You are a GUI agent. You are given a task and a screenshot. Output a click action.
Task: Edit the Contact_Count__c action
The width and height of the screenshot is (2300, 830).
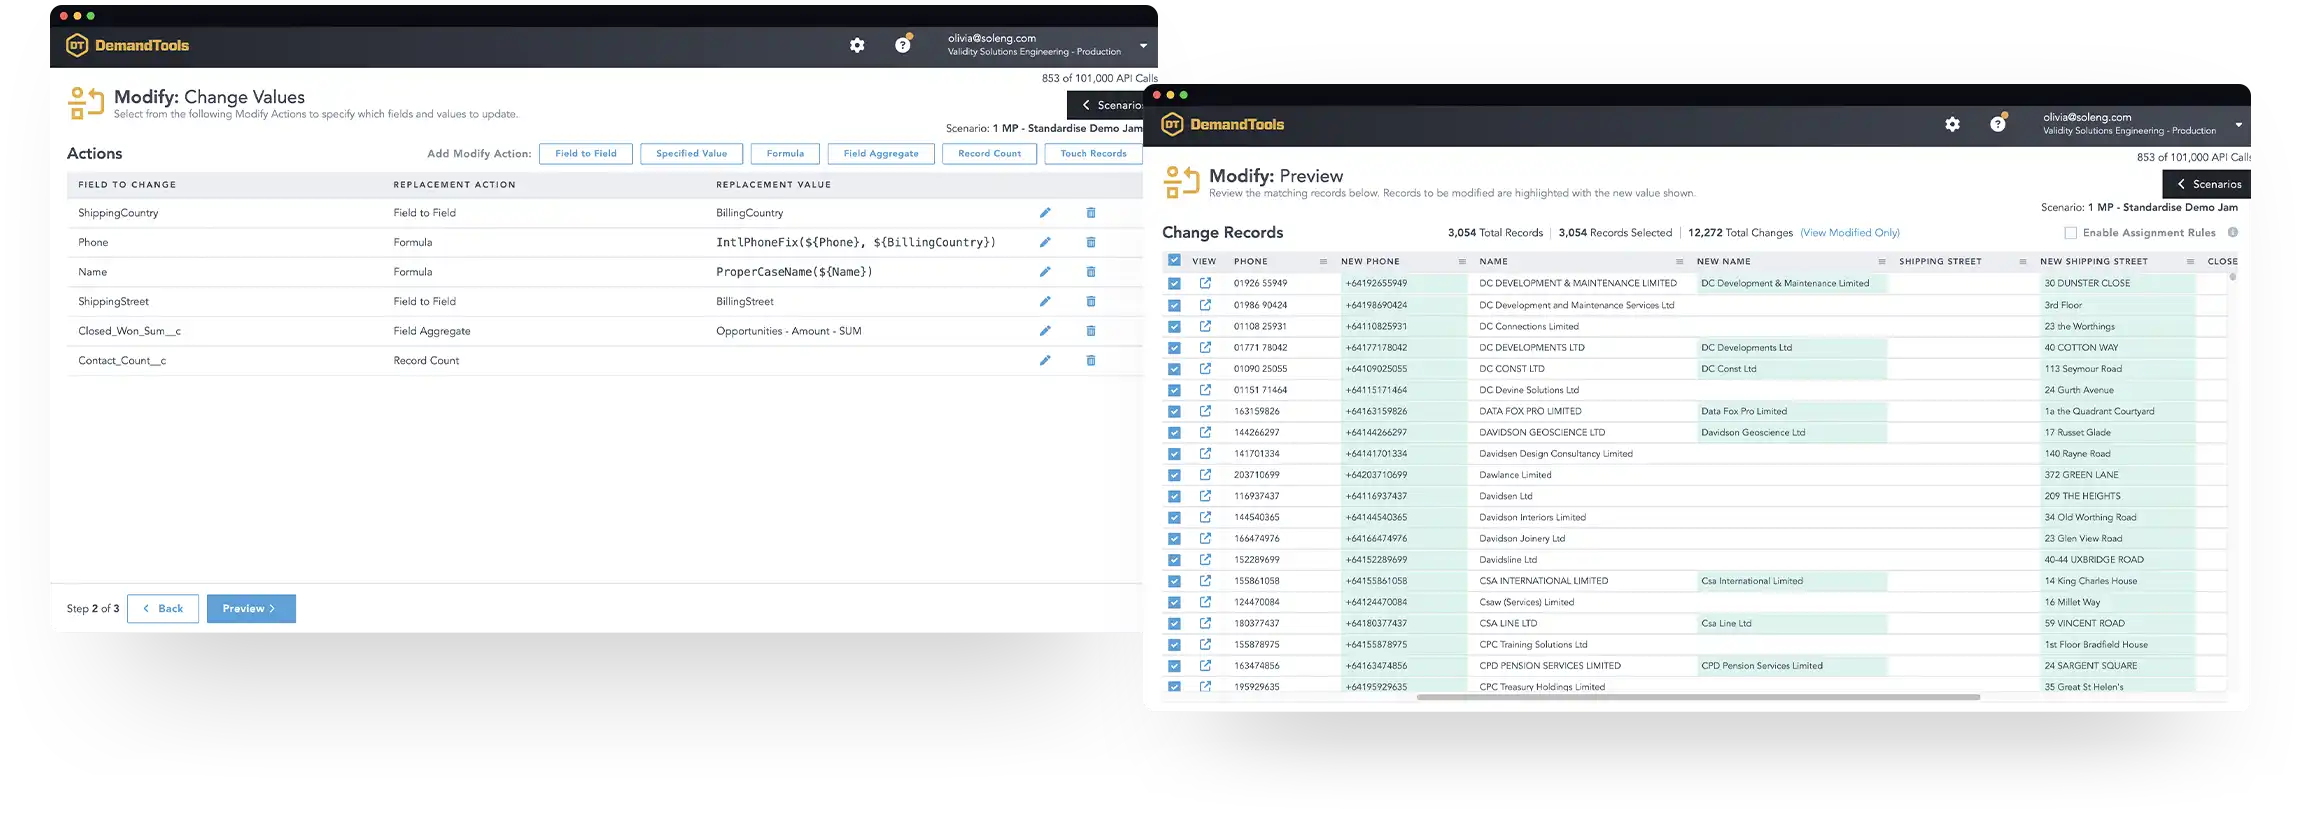pyautogui.click(x=1045, y=360)
